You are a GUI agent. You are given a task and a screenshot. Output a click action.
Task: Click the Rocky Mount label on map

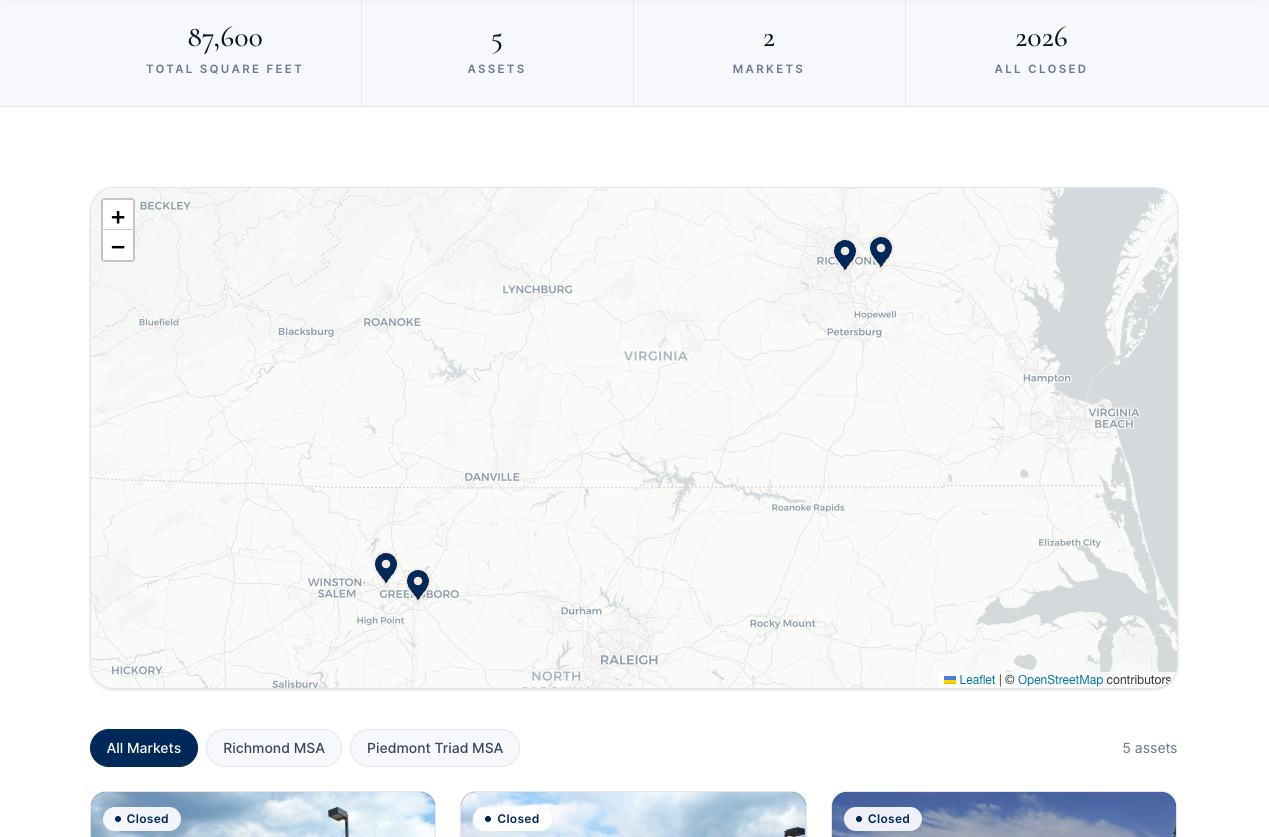[783, 624]
